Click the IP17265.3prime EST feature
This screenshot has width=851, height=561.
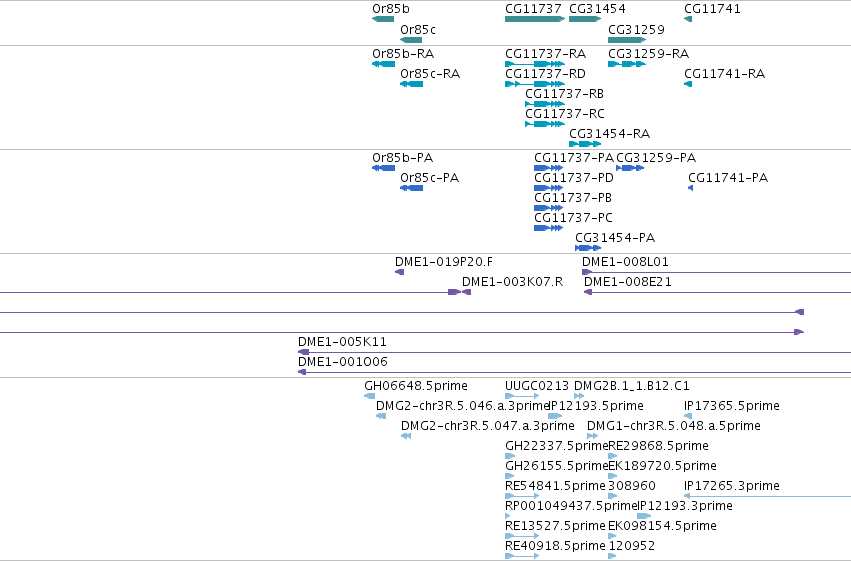[767, 496]
